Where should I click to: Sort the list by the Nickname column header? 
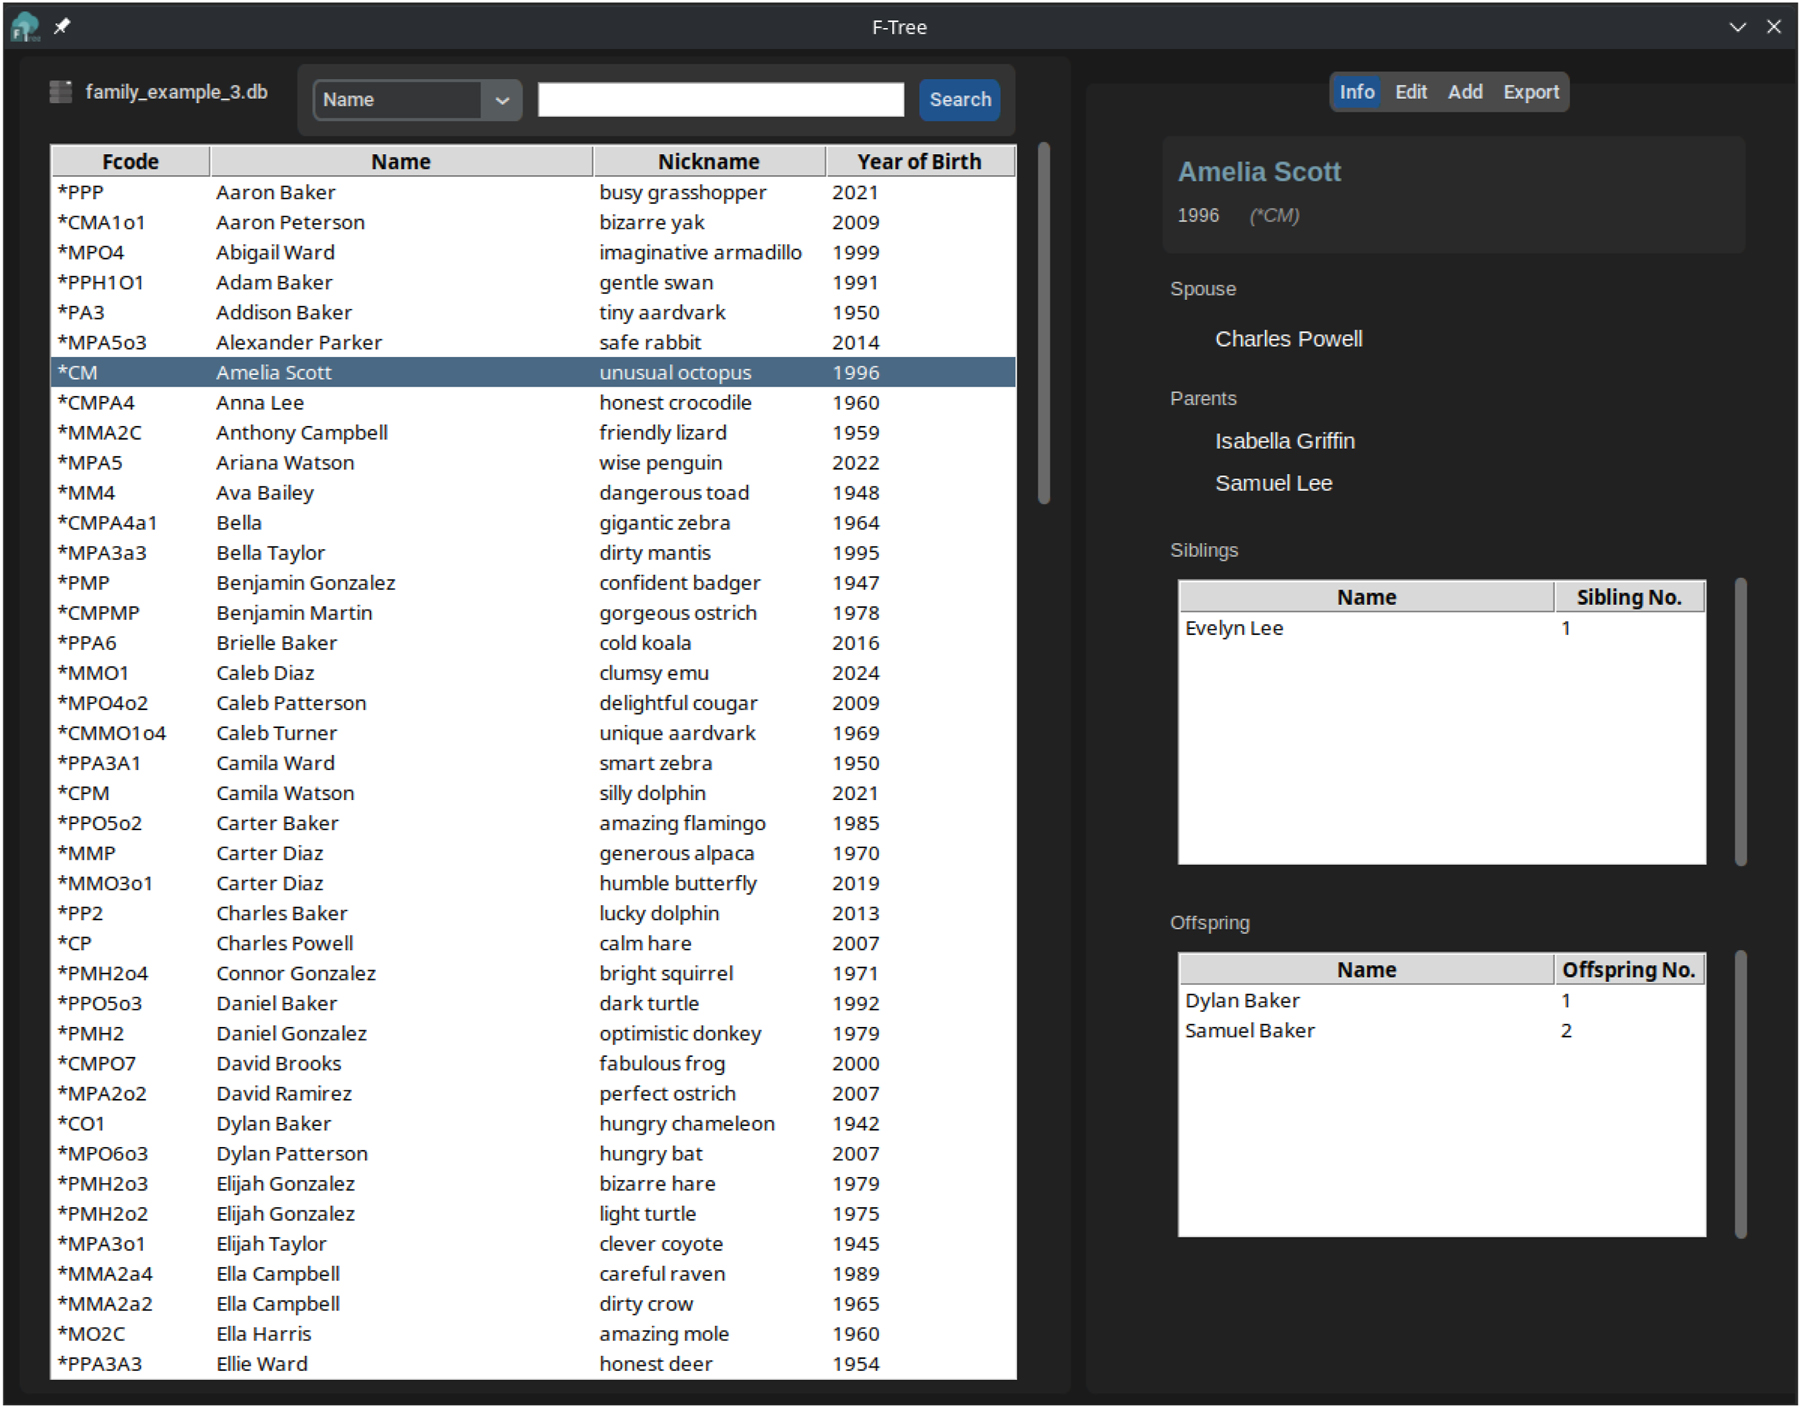708,160
